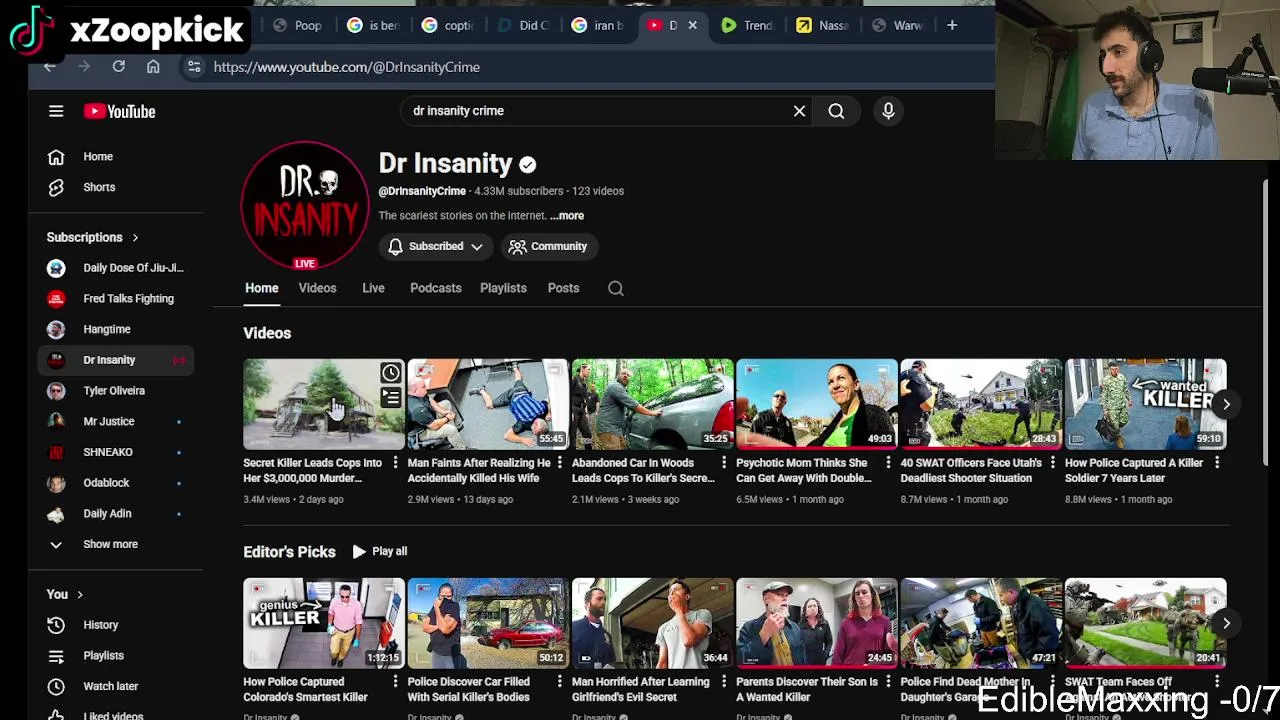Open Daily Adin subscription
The height and width of the screenshot is (720, 1280).
pyautogui.click(x=116, y=513)
